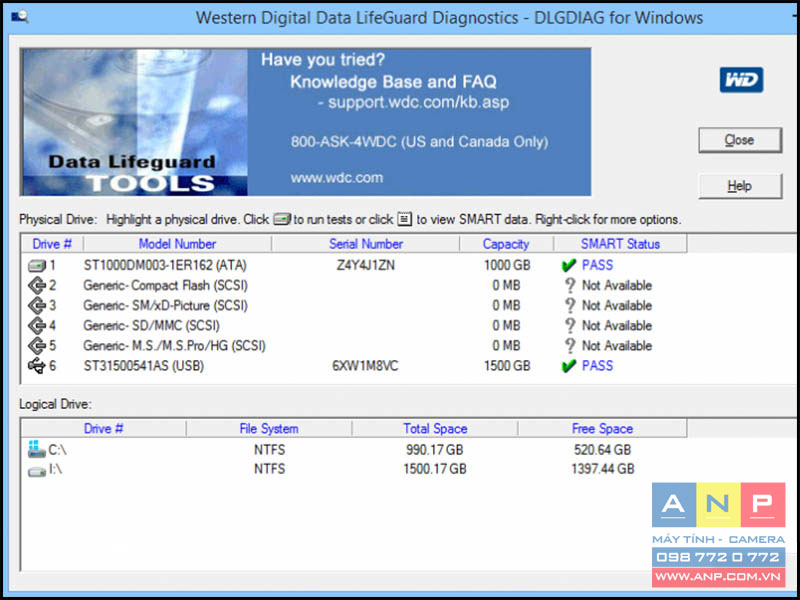Screen dimensions: 800x600
Task: Click Not Available for the Compact Flash drive
Action: (617, 286)
